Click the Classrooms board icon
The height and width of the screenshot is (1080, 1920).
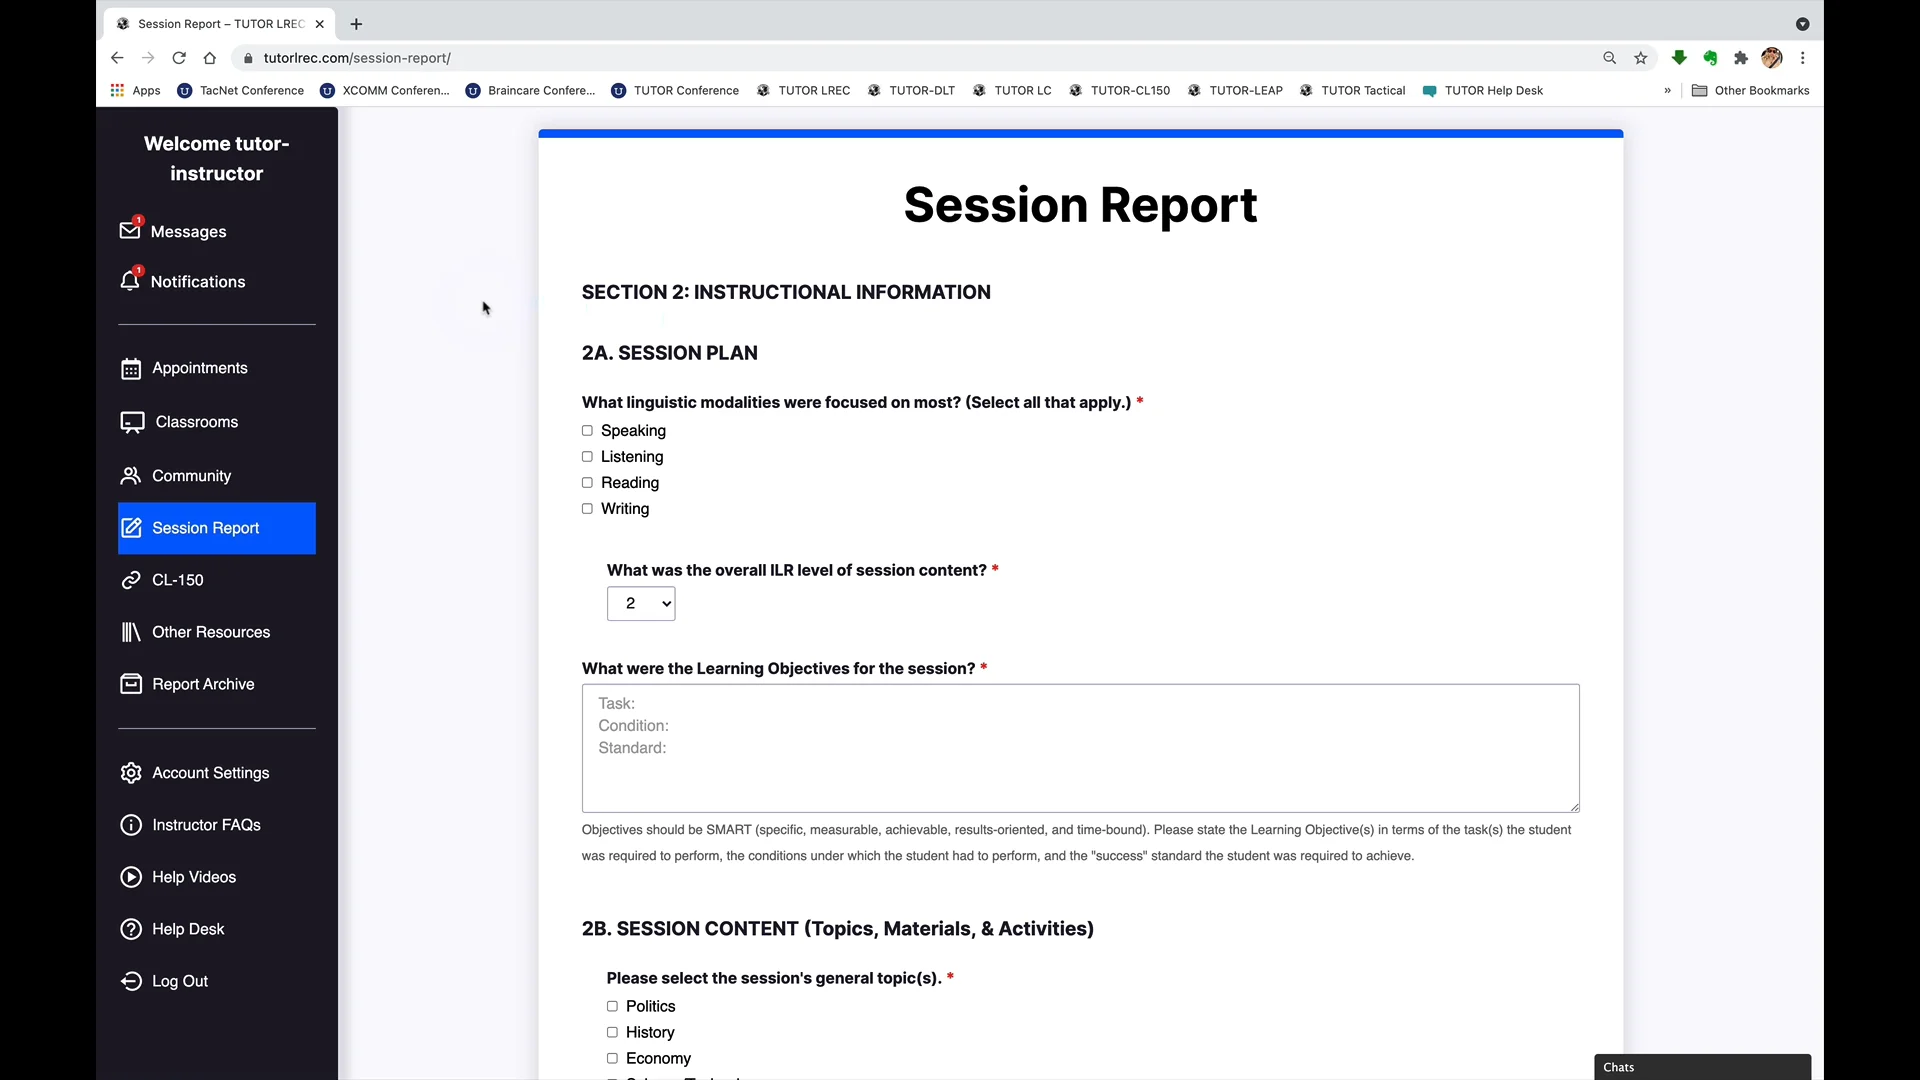click(x=132, y=422)
